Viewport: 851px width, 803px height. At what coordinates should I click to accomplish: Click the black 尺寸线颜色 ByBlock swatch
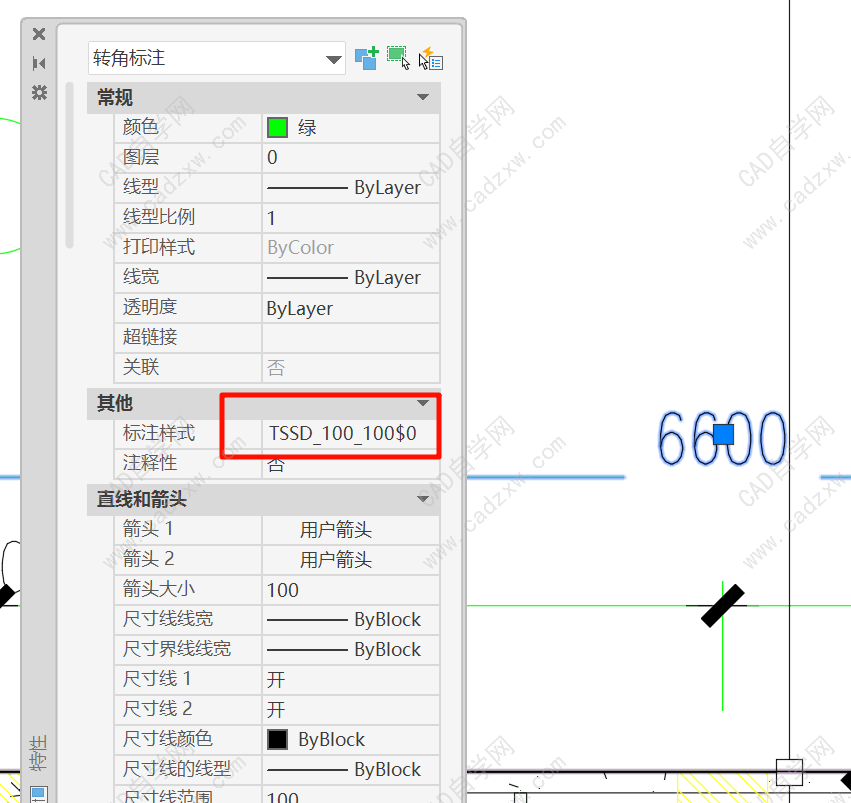(x=277, y=740)
